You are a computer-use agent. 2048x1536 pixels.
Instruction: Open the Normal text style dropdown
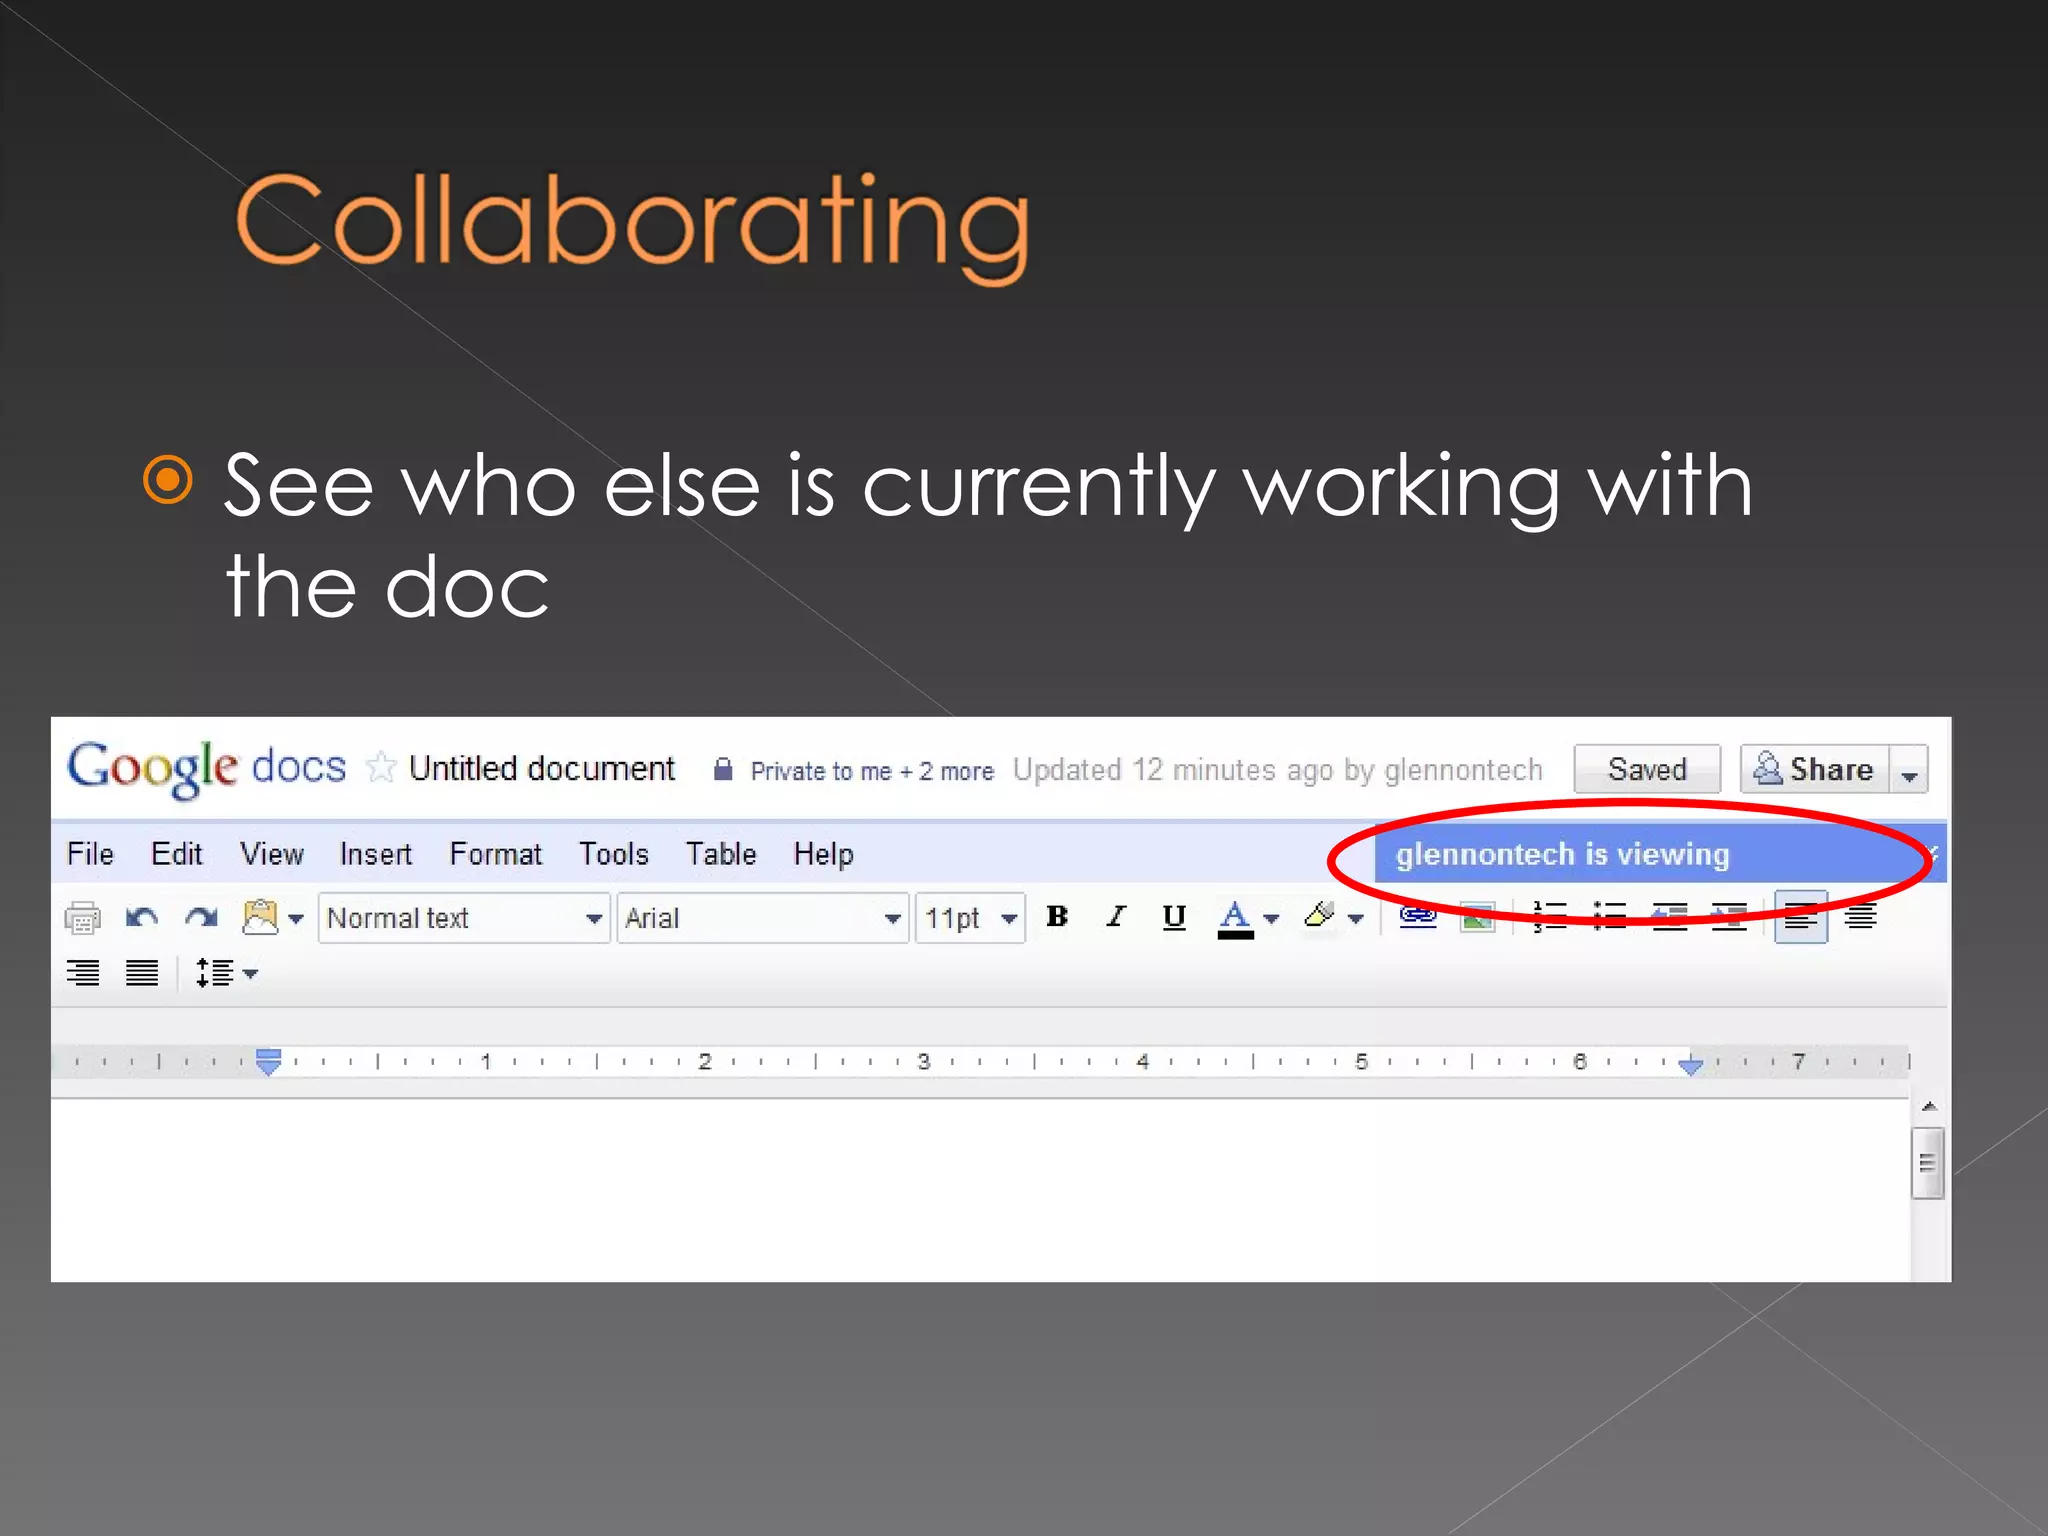(464, 918)
